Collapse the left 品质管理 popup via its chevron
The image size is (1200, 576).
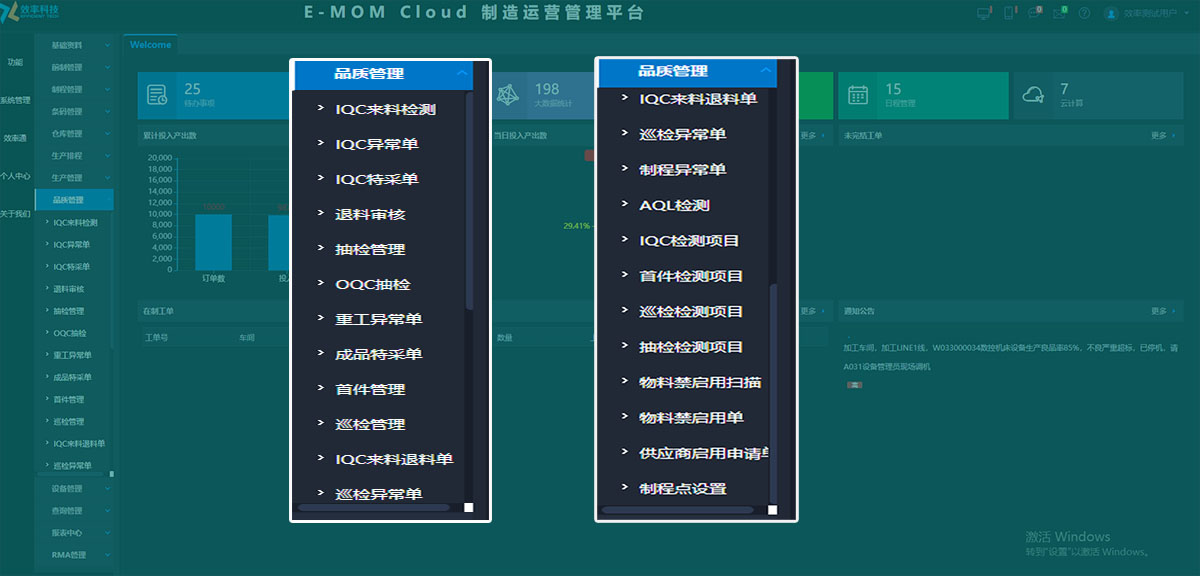[462, 72]
